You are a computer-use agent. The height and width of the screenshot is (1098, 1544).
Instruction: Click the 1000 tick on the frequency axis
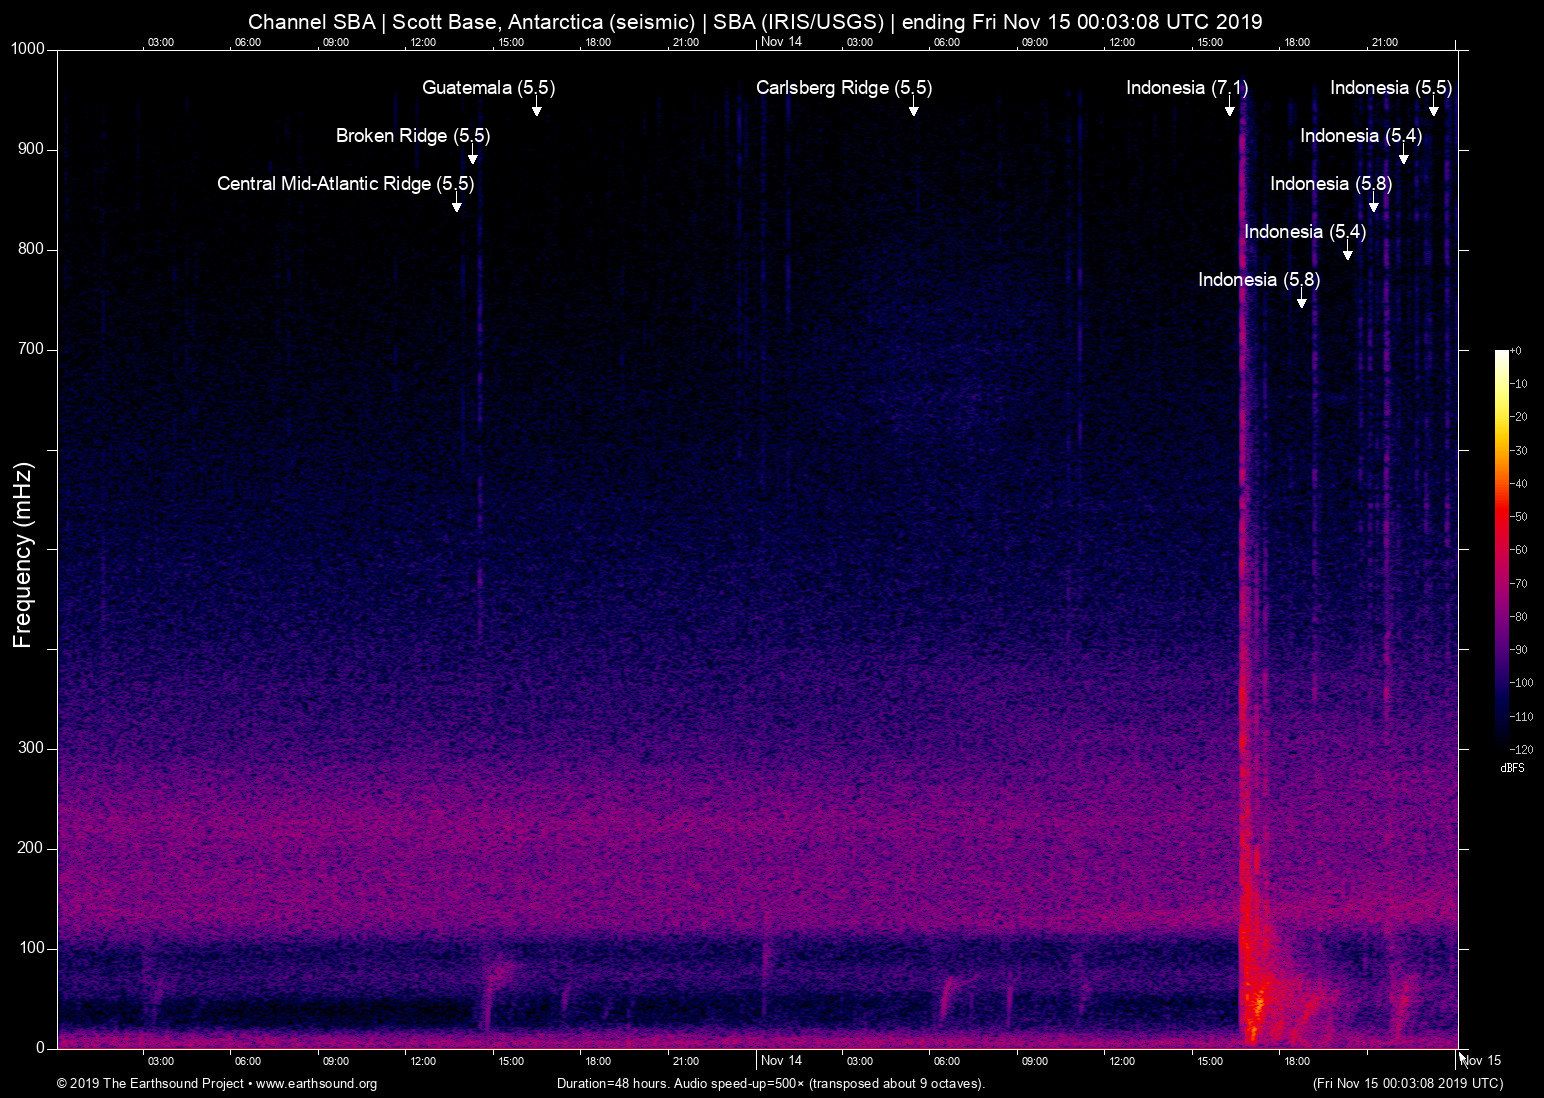(x=28, y=49)
